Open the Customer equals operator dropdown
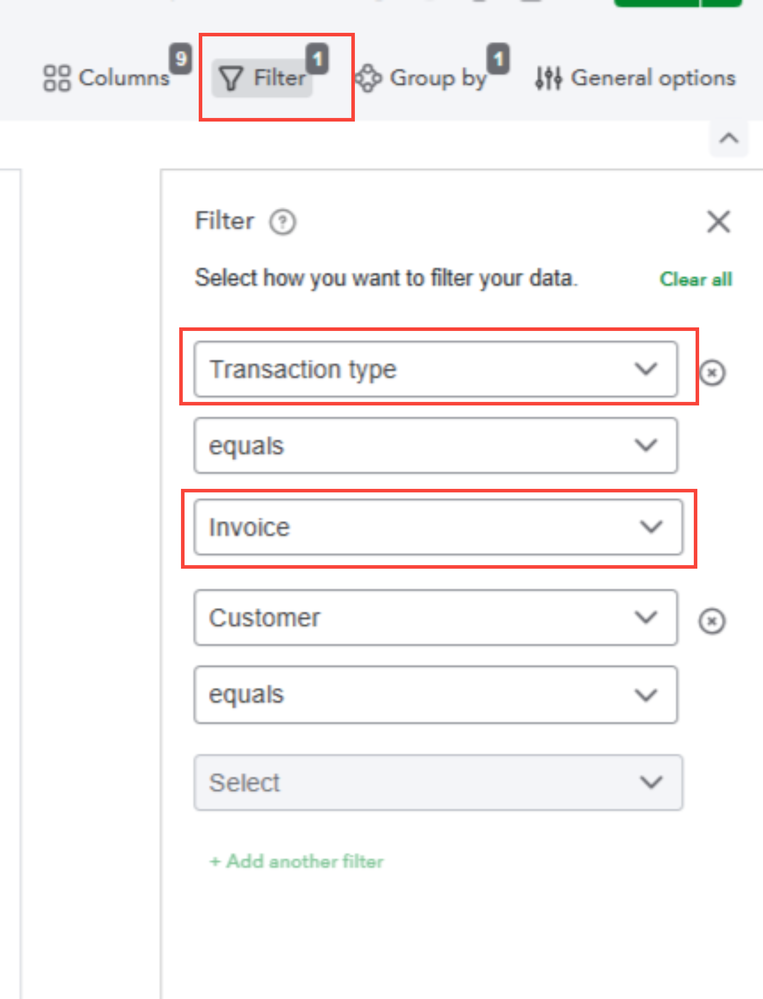763x999 pixels. coord(435,695)
